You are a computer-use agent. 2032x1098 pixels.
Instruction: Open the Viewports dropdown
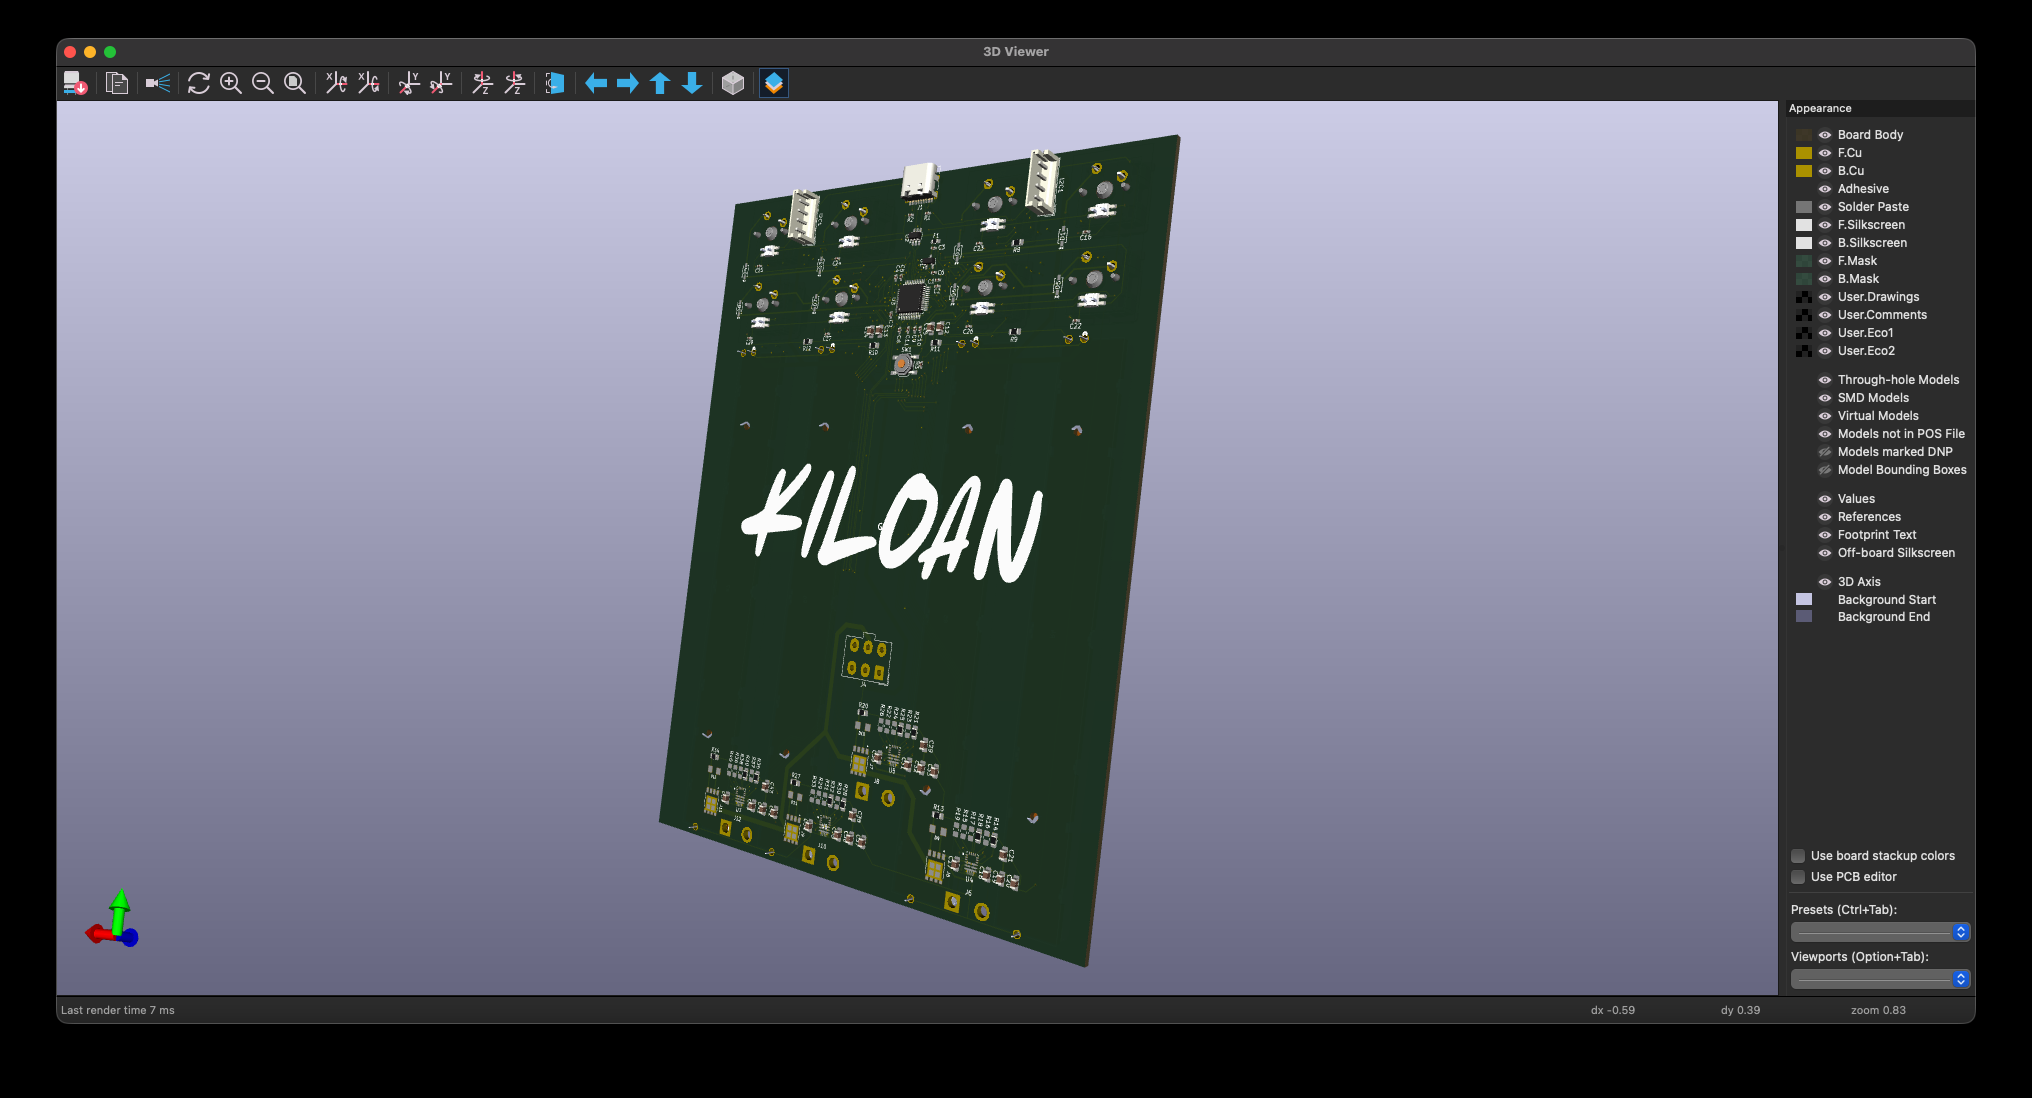1880,979
